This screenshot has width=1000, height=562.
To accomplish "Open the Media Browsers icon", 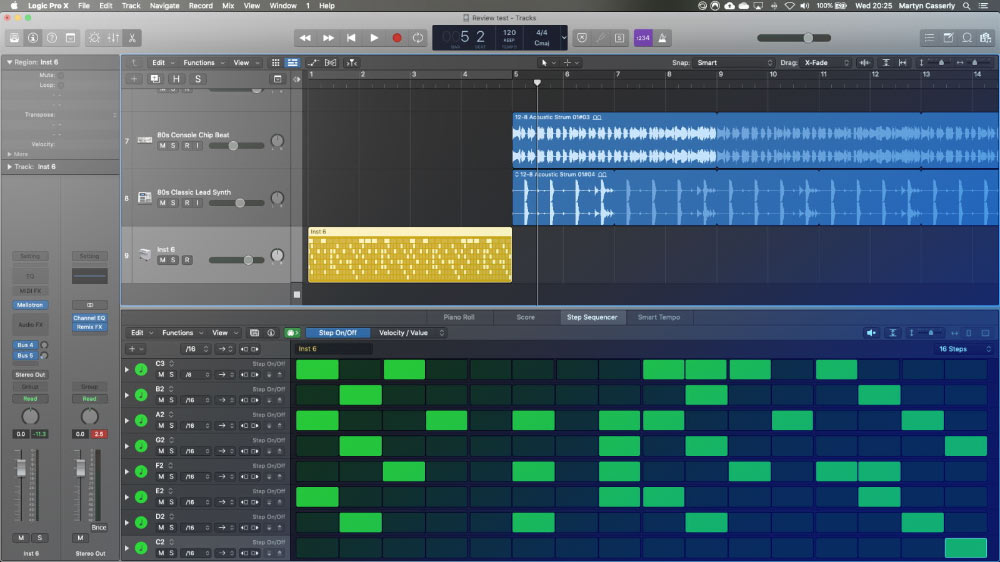I will click(x=986, y=38).
